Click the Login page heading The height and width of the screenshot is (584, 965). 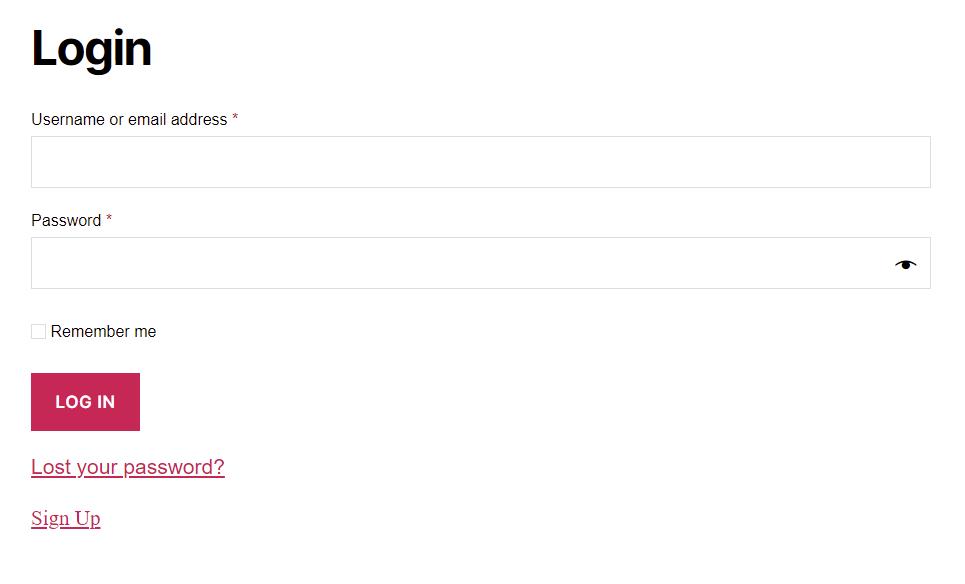pos(91,49)
